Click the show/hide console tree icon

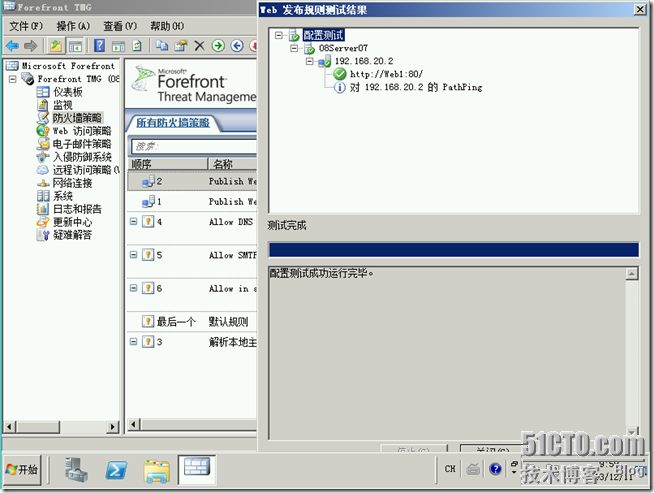[x=75, y=46]
